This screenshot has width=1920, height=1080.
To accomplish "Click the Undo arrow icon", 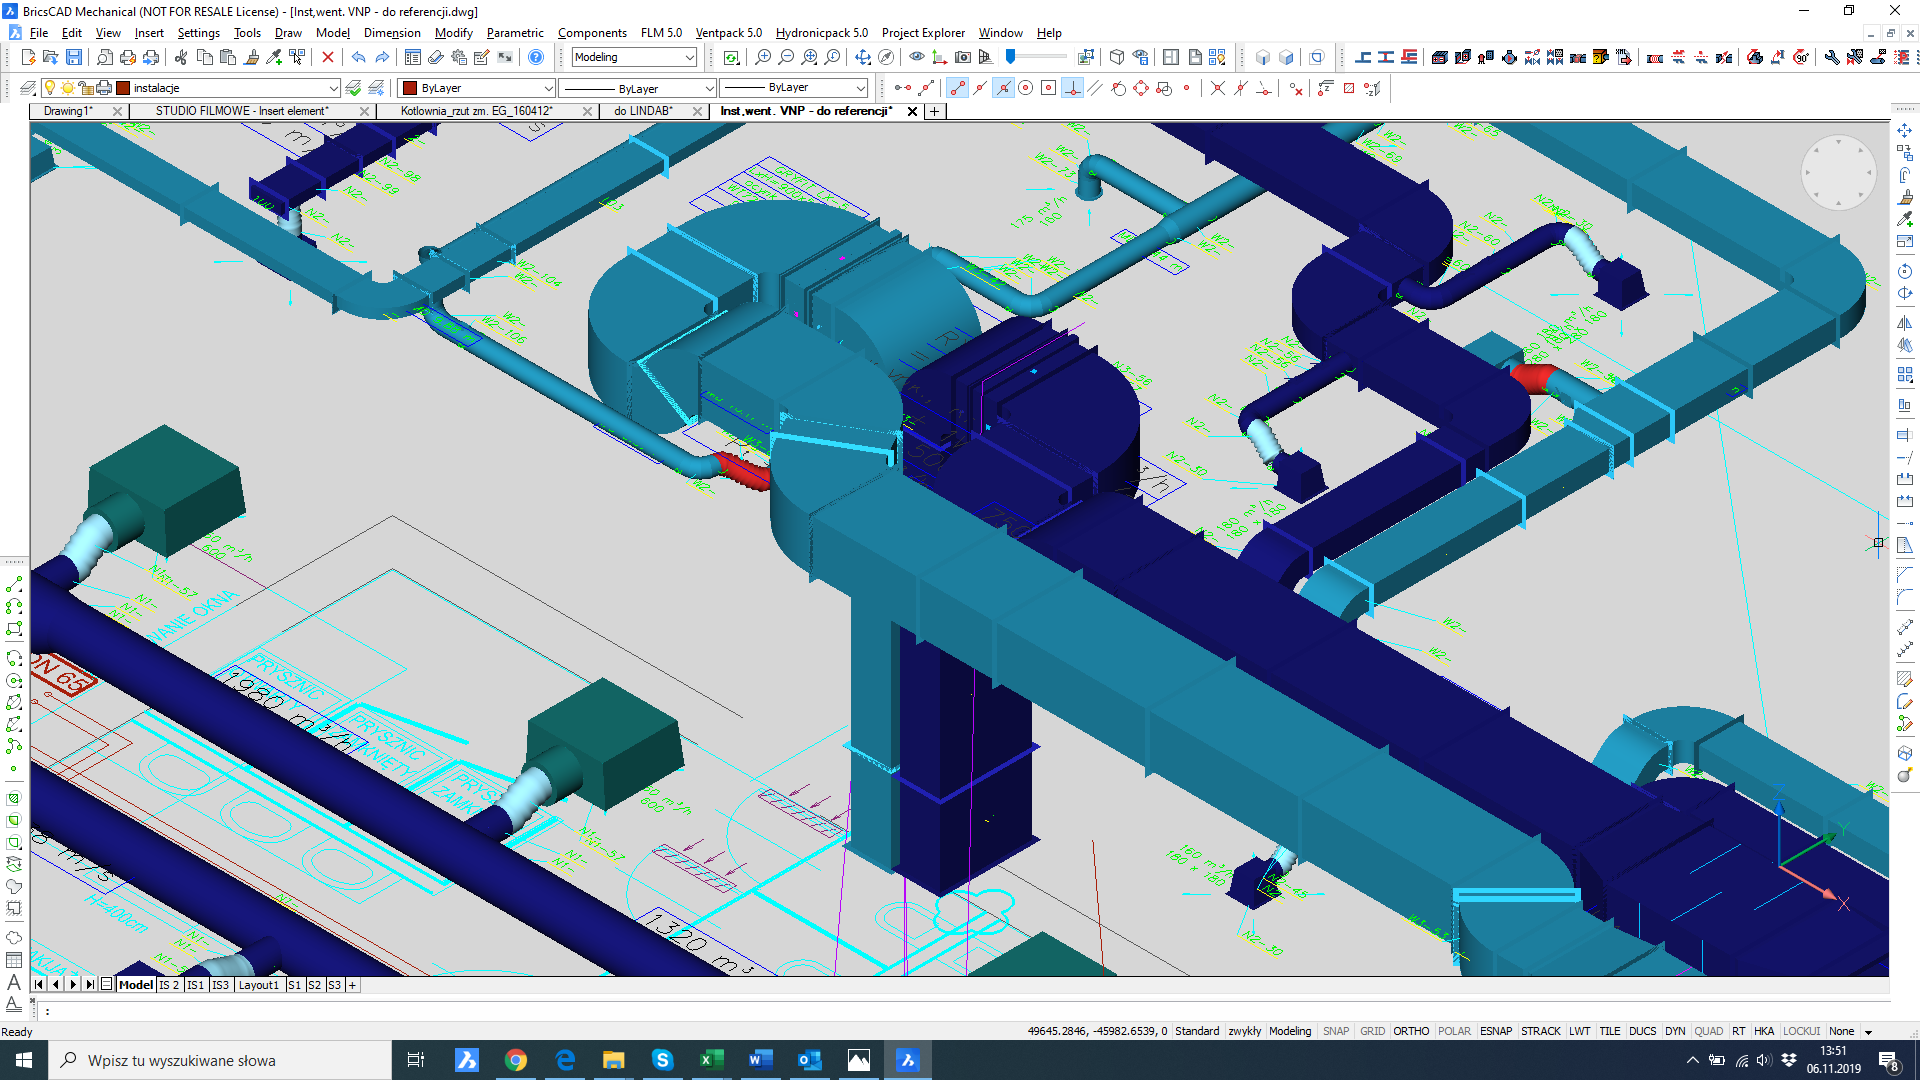I will (x=358, y=57).
